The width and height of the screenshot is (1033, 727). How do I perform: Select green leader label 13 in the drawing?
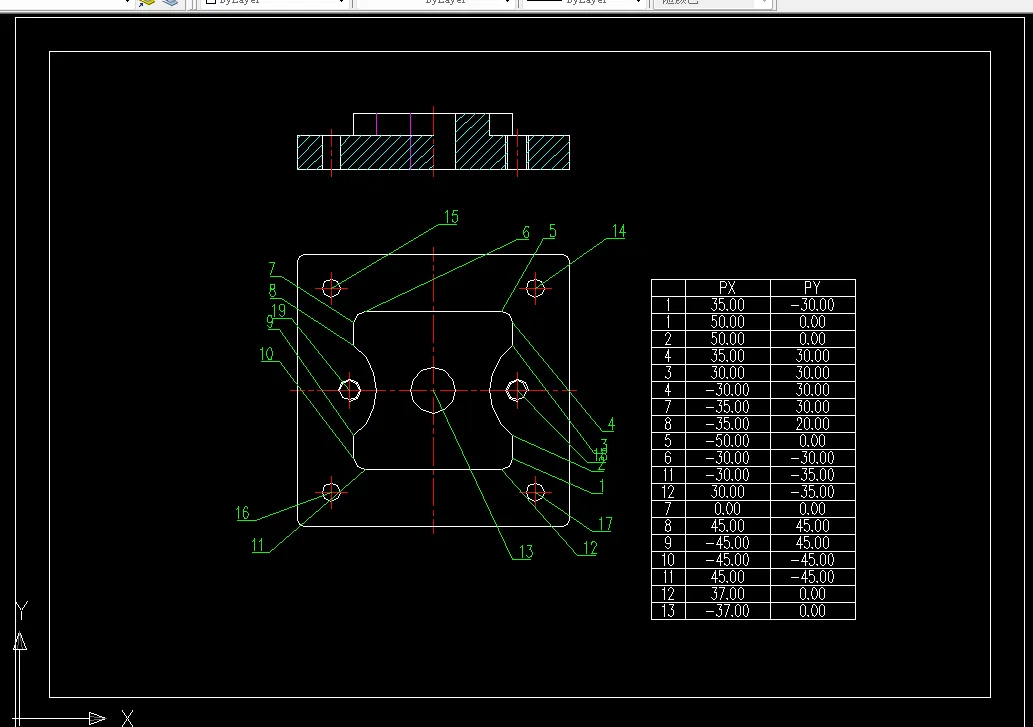[526, 552]
